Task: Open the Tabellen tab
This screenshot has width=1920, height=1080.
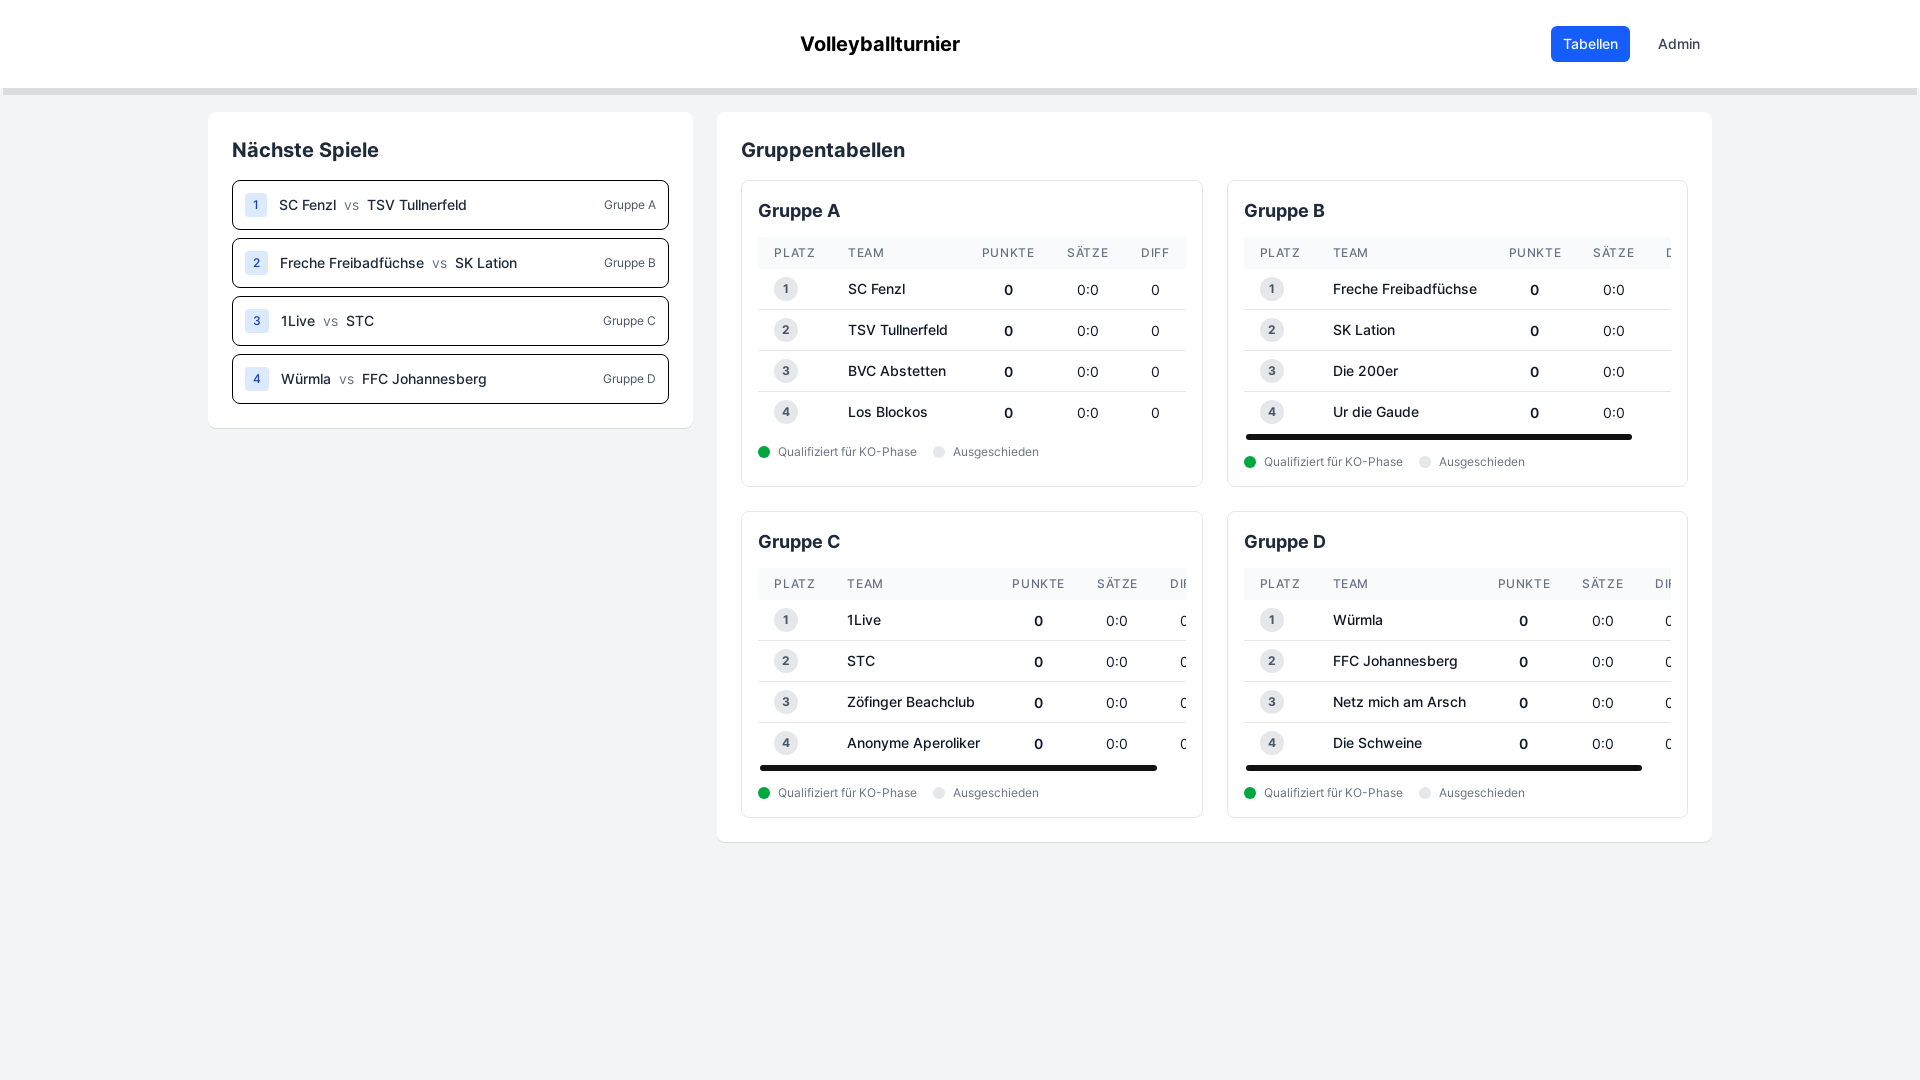Action: [1590, 44]
